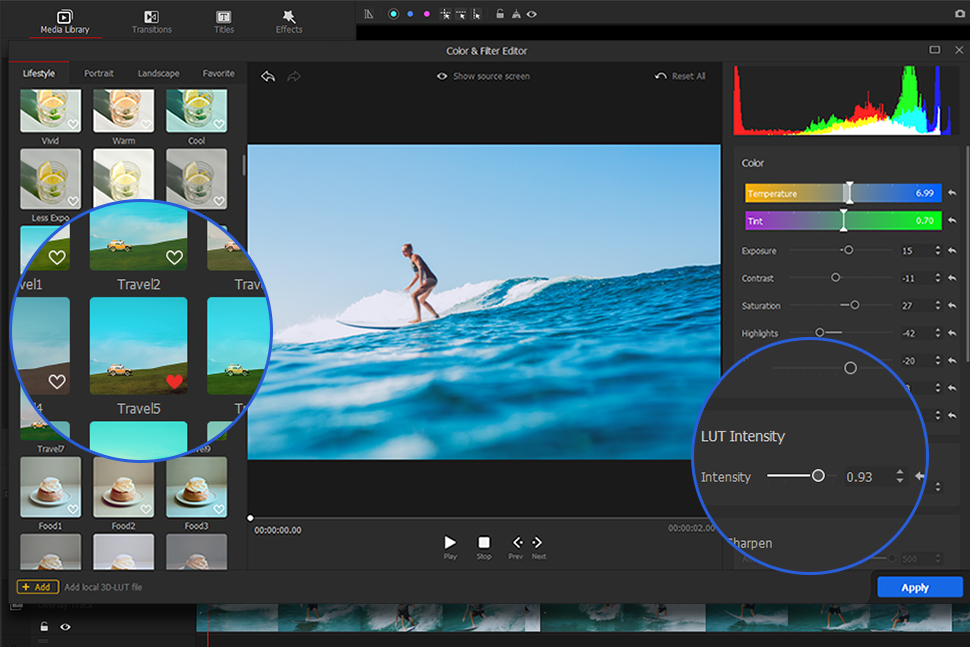Click the Apply button
The image size is (970, 647).
[918, 587]
